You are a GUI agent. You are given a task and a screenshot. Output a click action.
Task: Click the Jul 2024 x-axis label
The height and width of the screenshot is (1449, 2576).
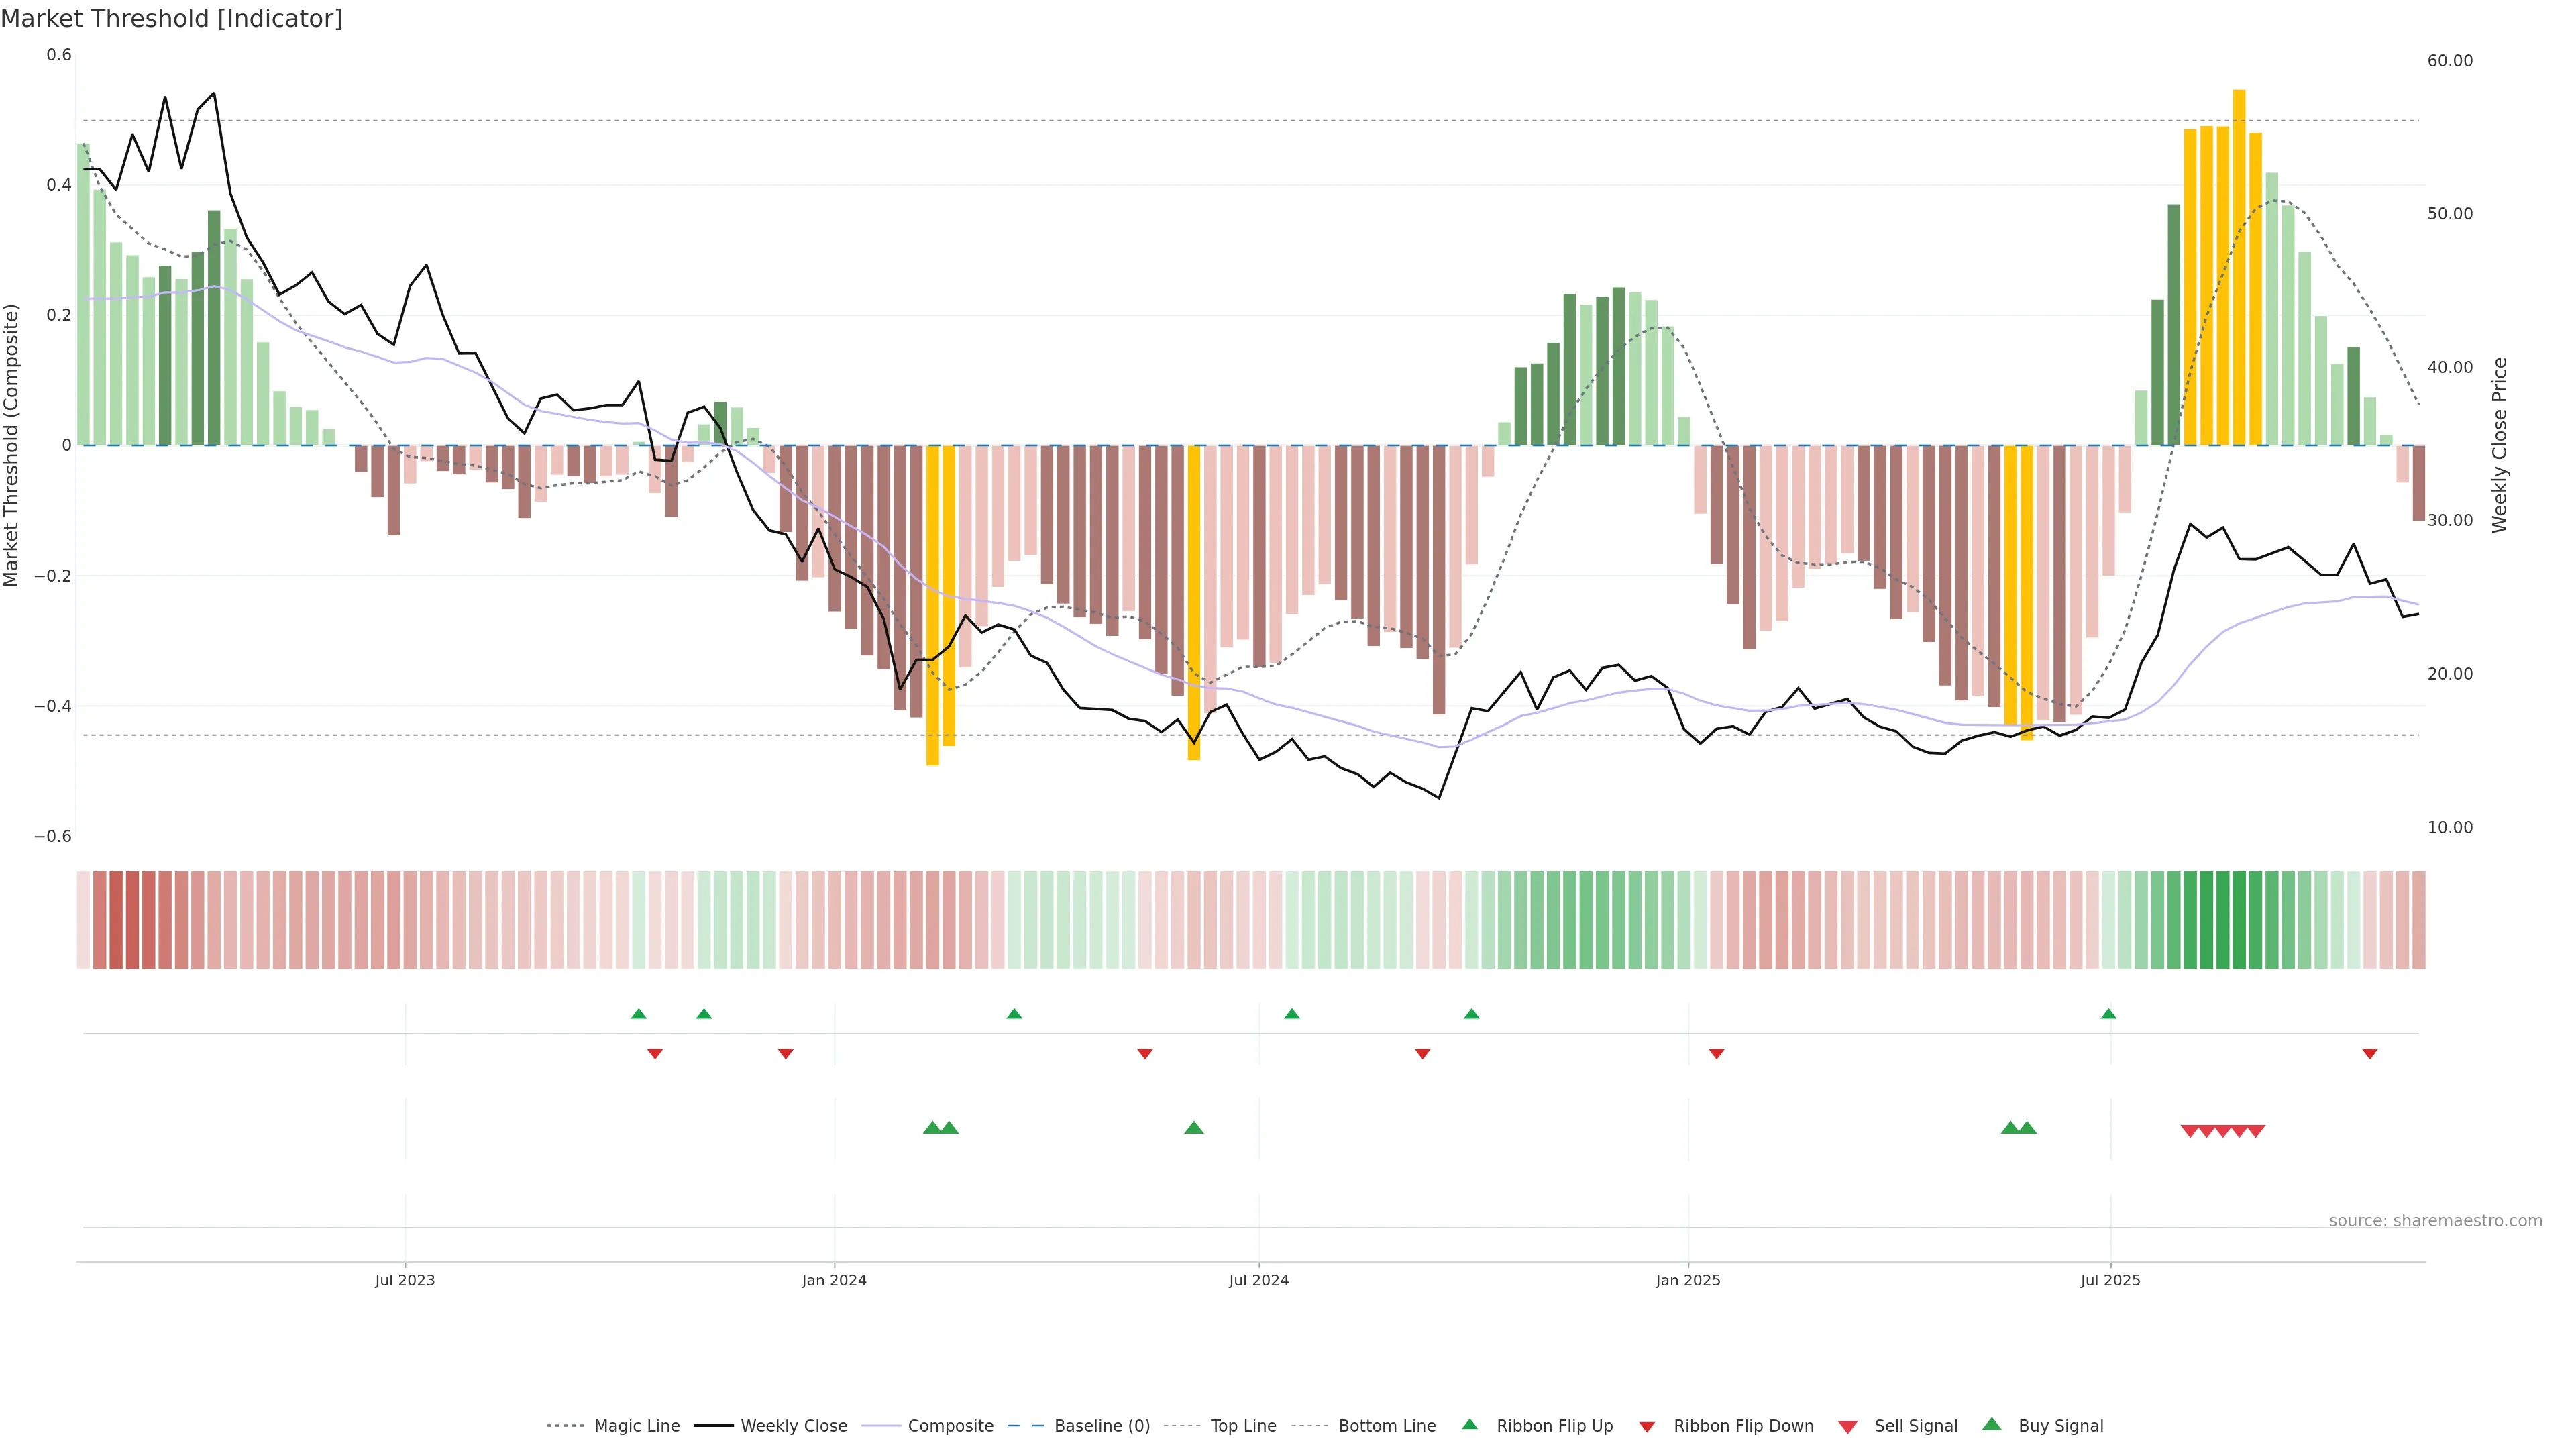pos(1258,1280)
